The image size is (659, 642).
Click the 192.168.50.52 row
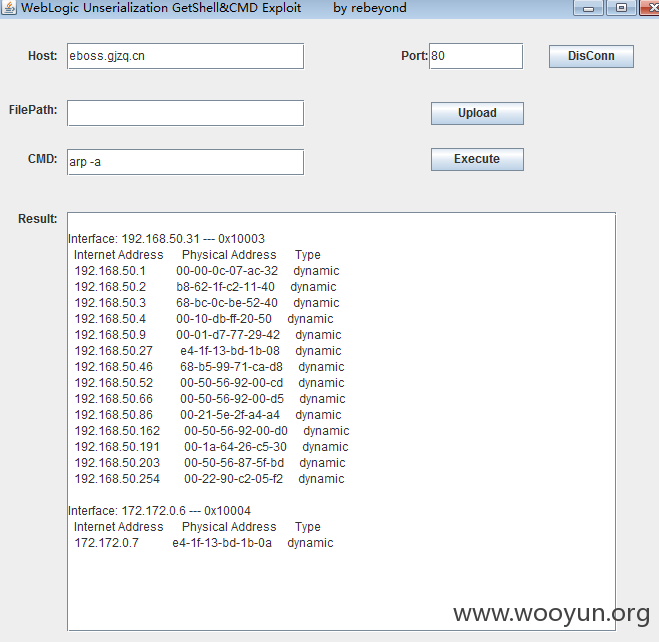tap(209, 382)
